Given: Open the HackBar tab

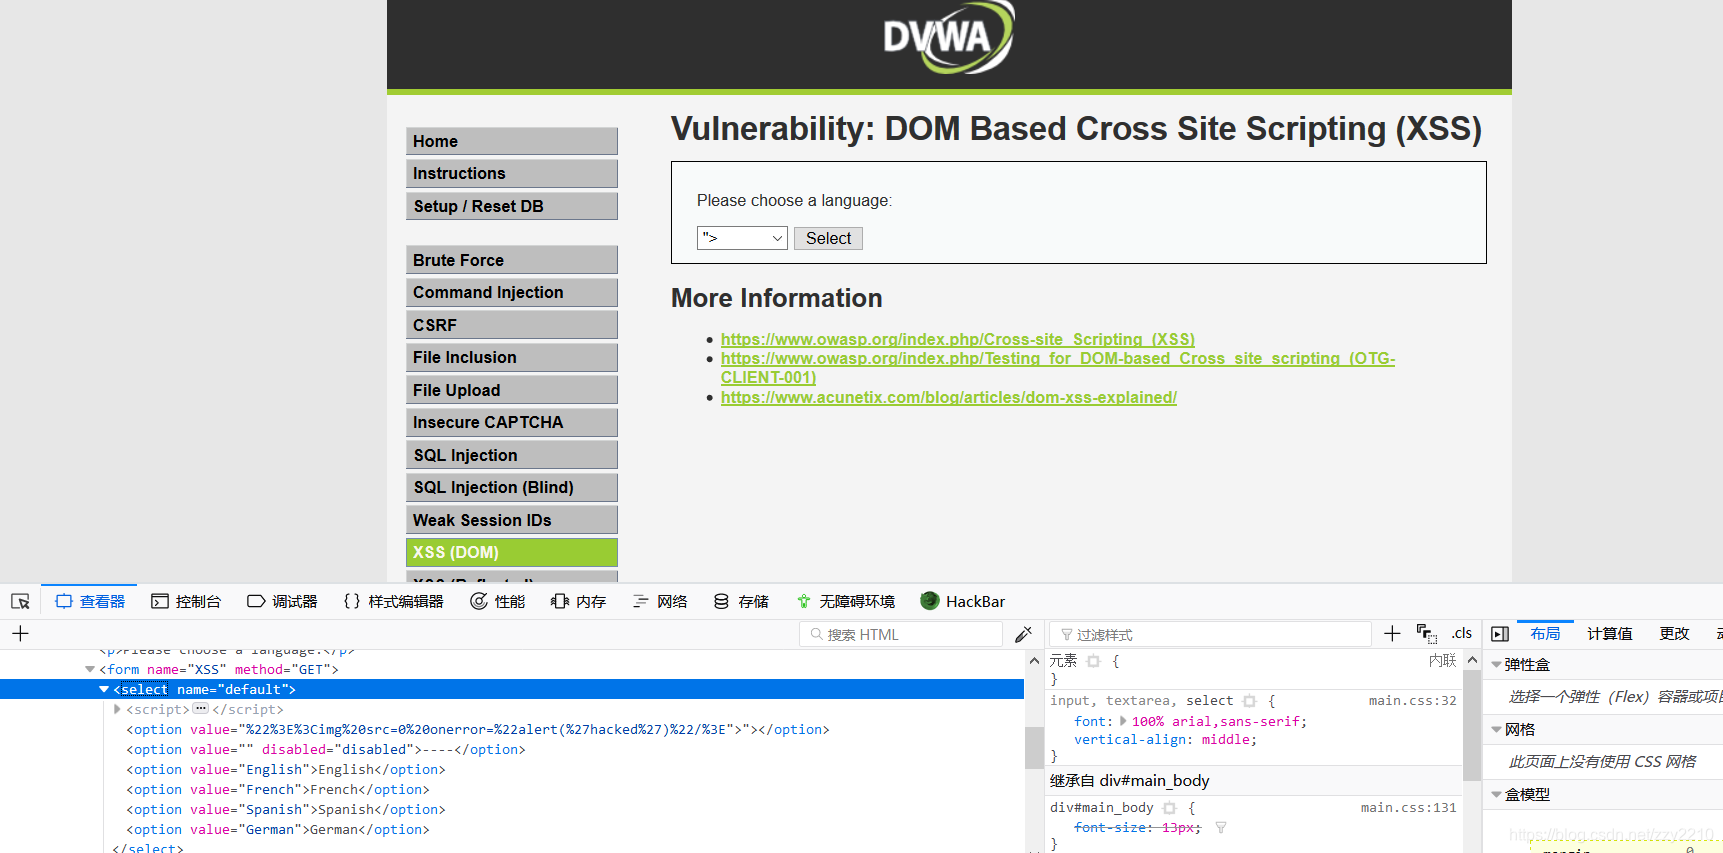Looking at the screenshot, I should (x=963, y=601).
